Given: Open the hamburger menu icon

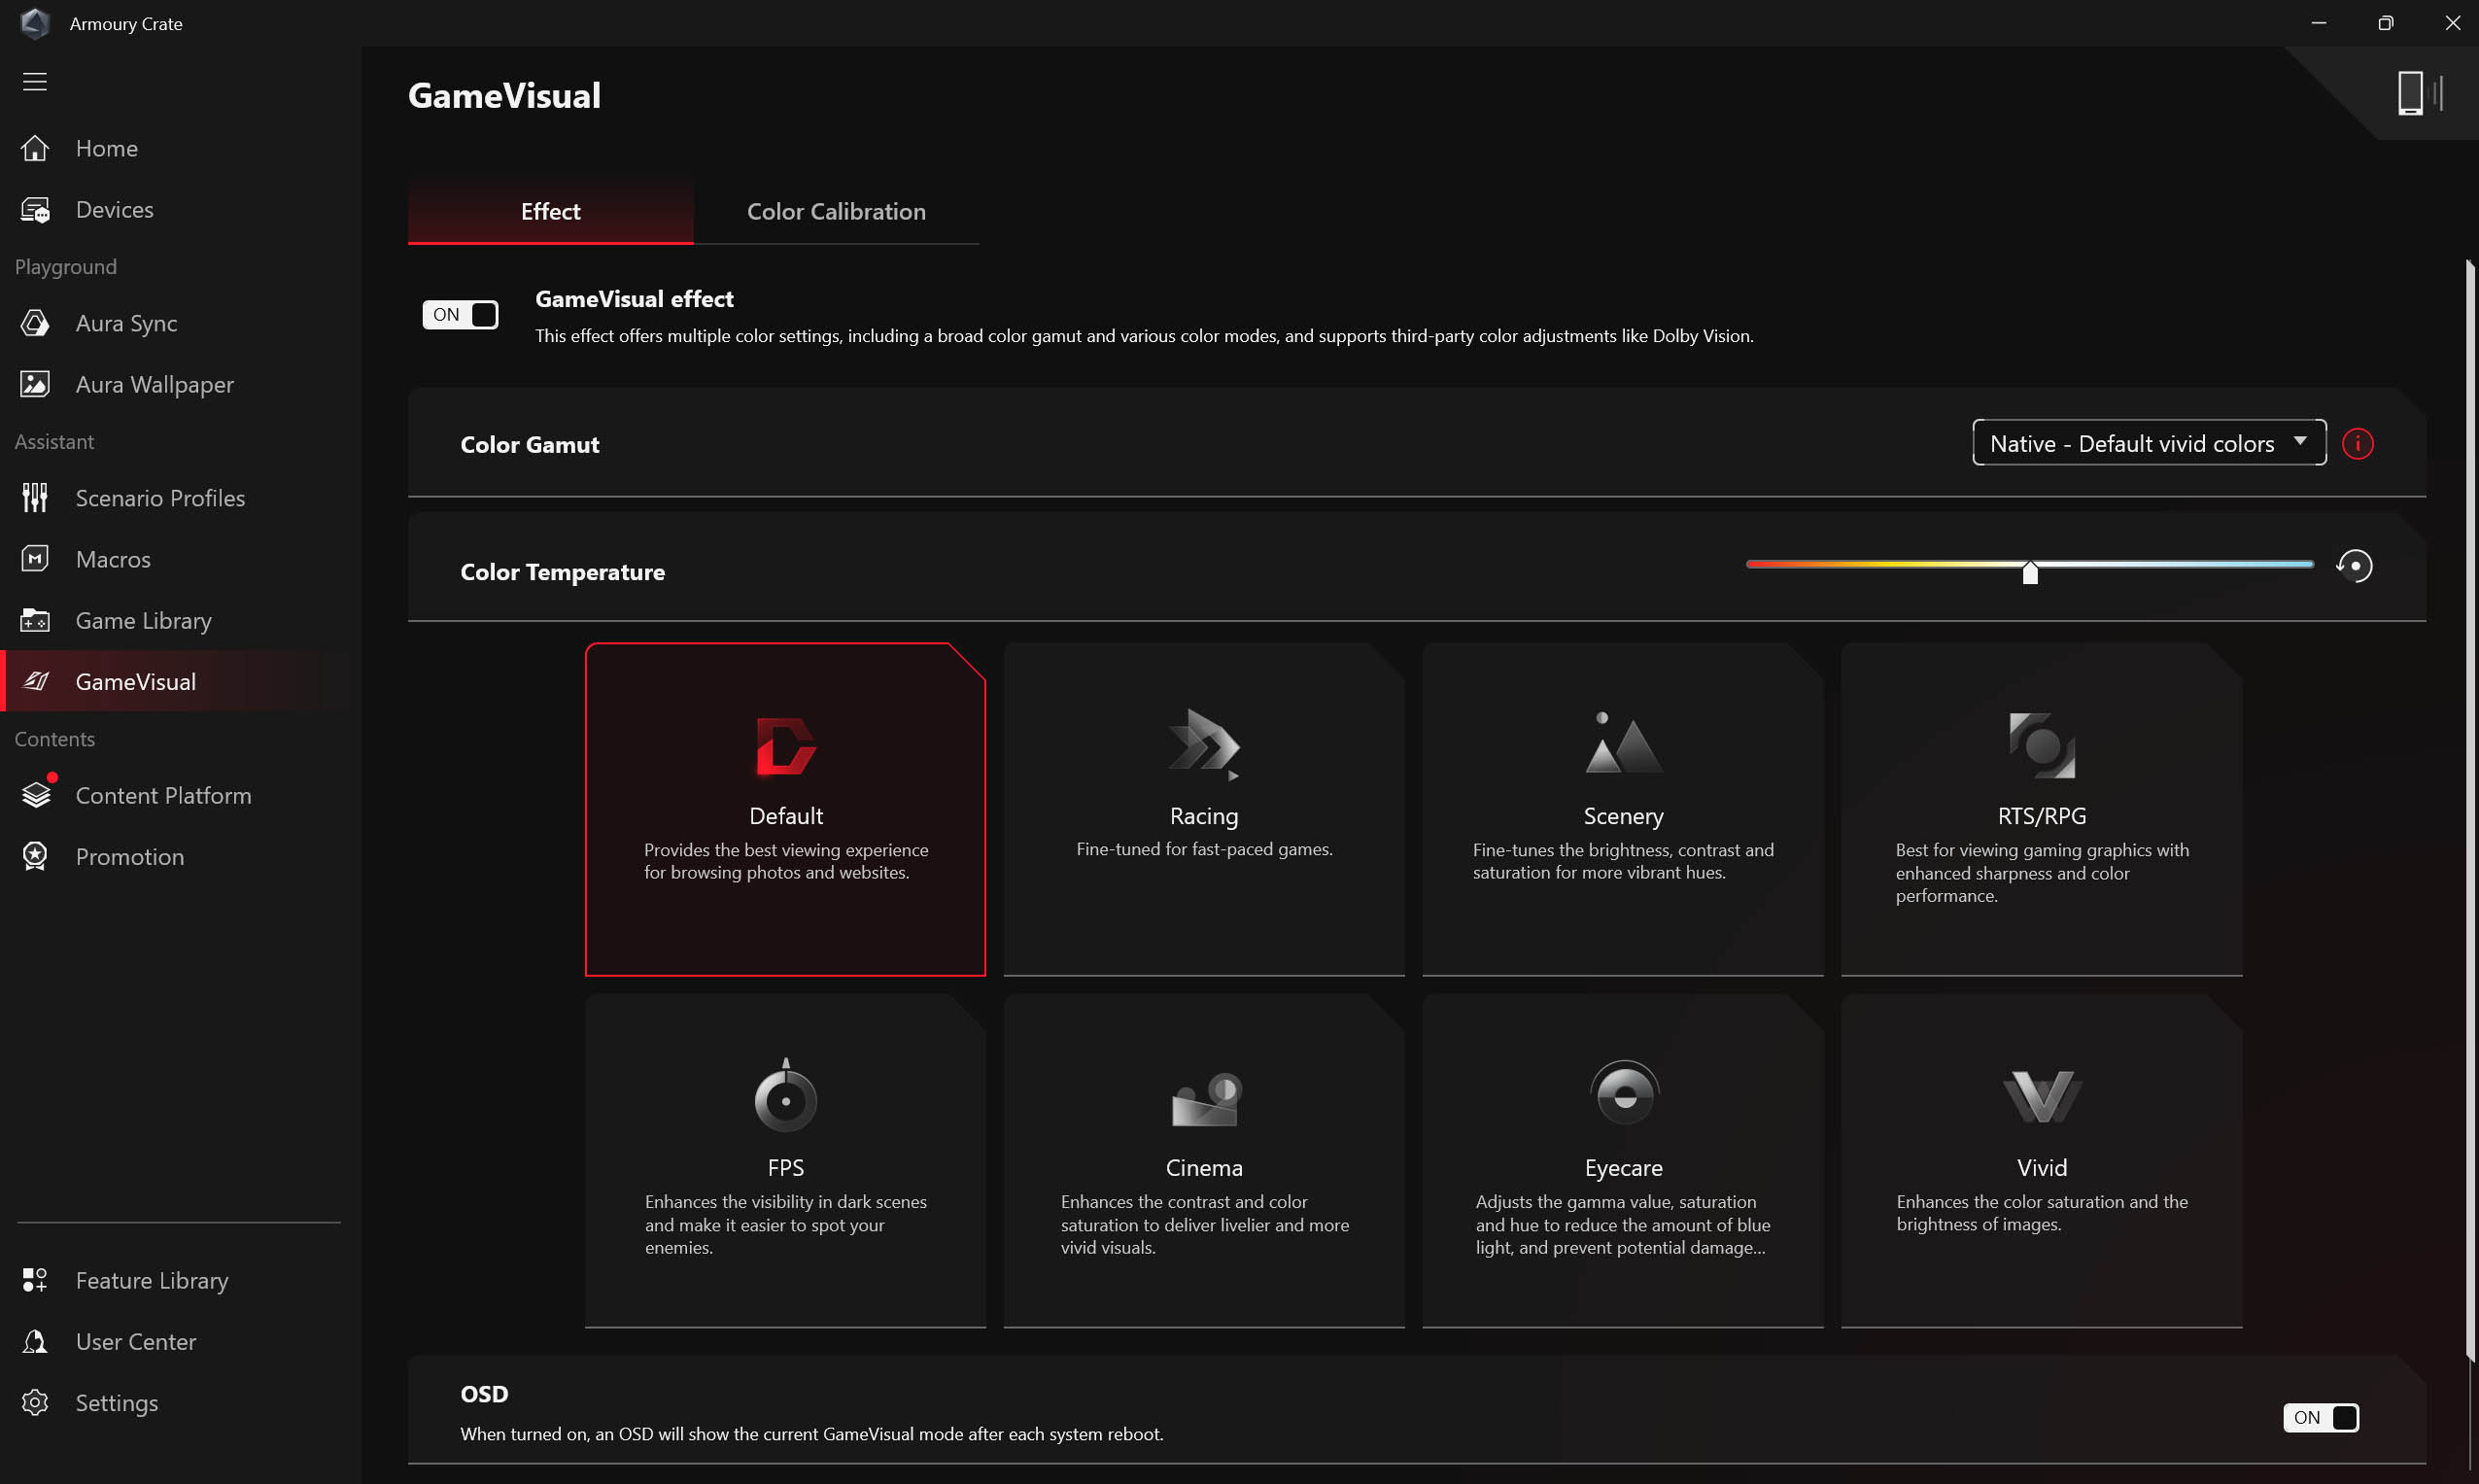Looking at the screenshot, I should pos(35,82).
